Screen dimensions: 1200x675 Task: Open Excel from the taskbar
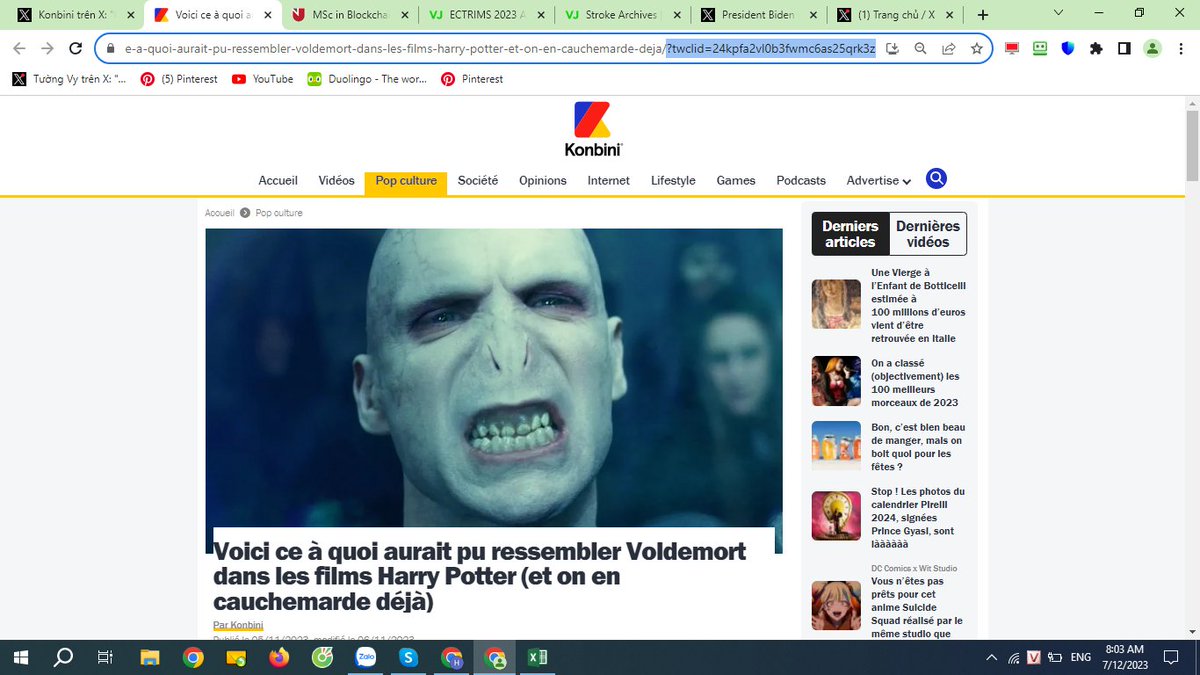click(537, 657)
